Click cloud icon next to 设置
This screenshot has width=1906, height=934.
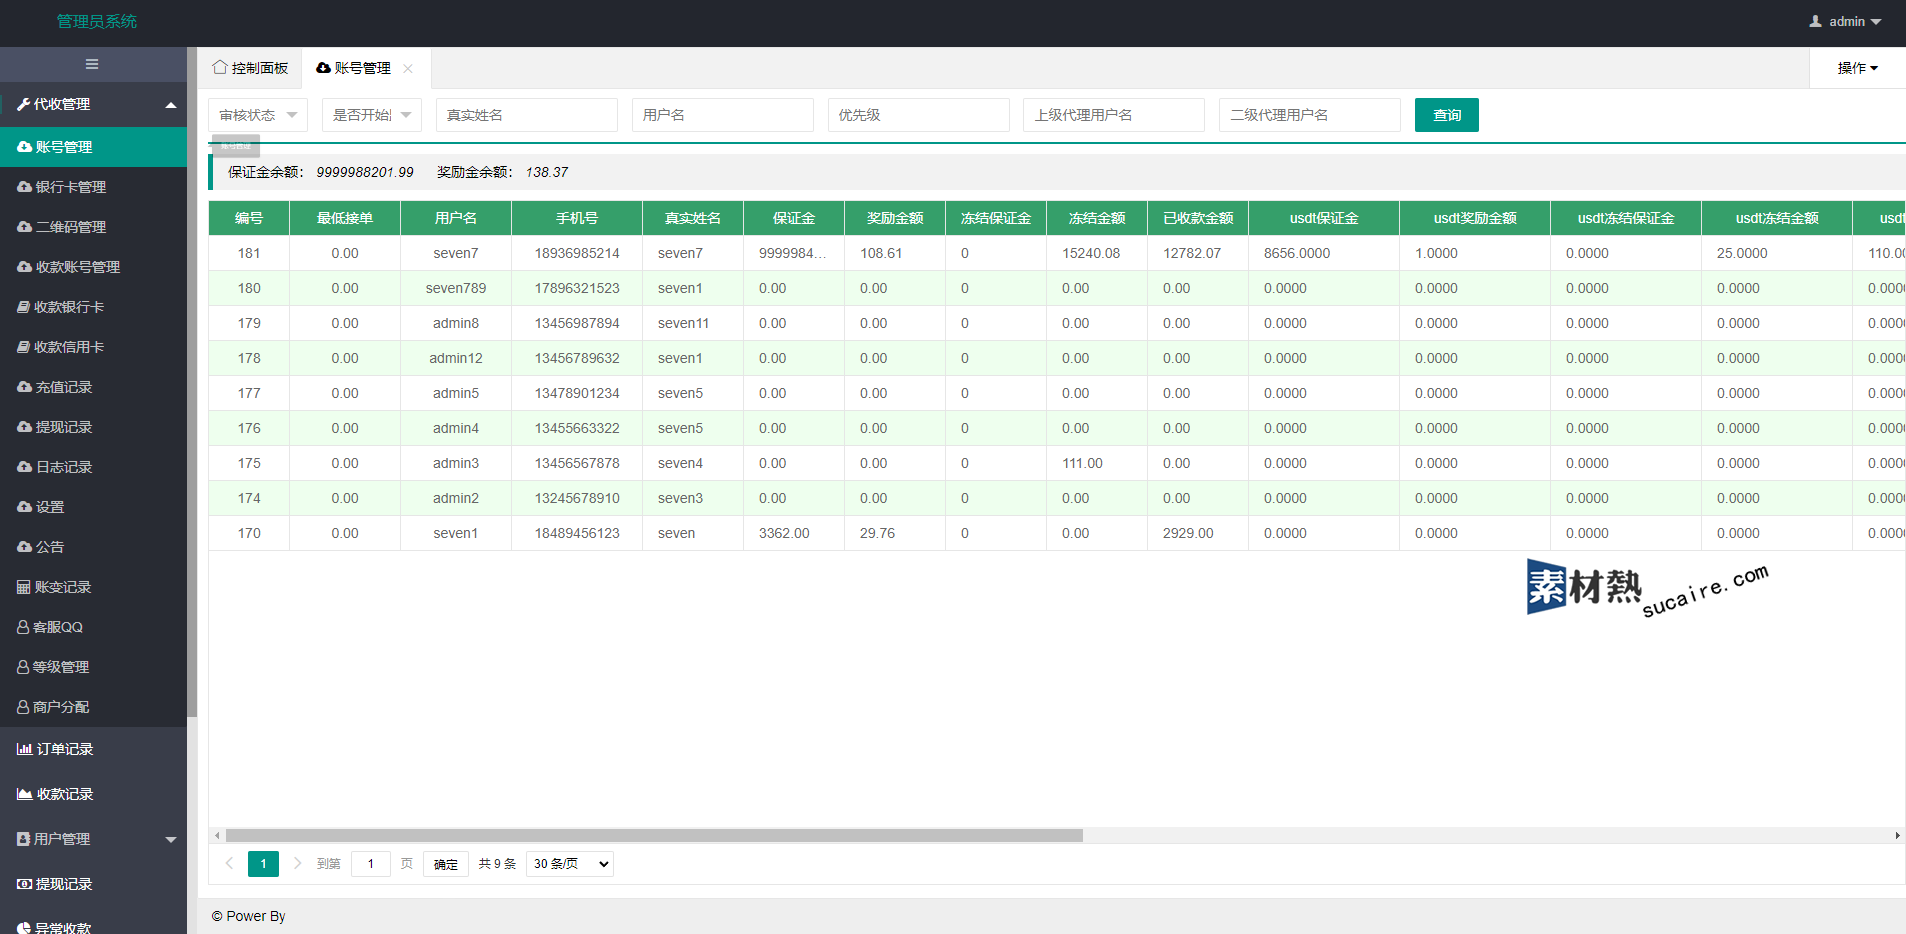(25, 507)
